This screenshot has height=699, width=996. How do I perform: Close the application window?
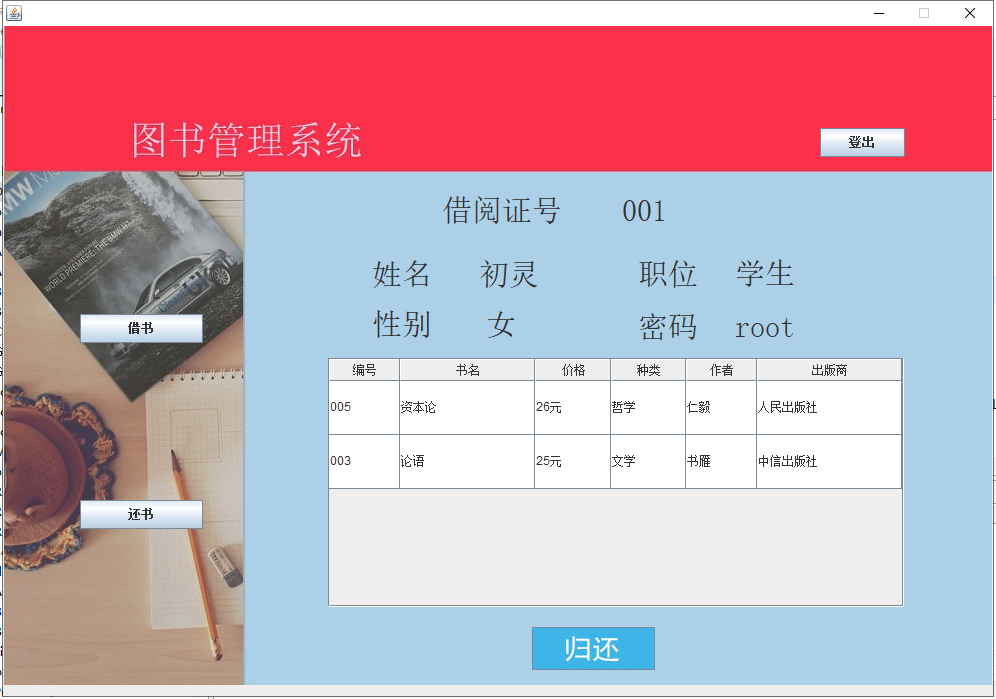pyautogui.click(x=970, y=13)
